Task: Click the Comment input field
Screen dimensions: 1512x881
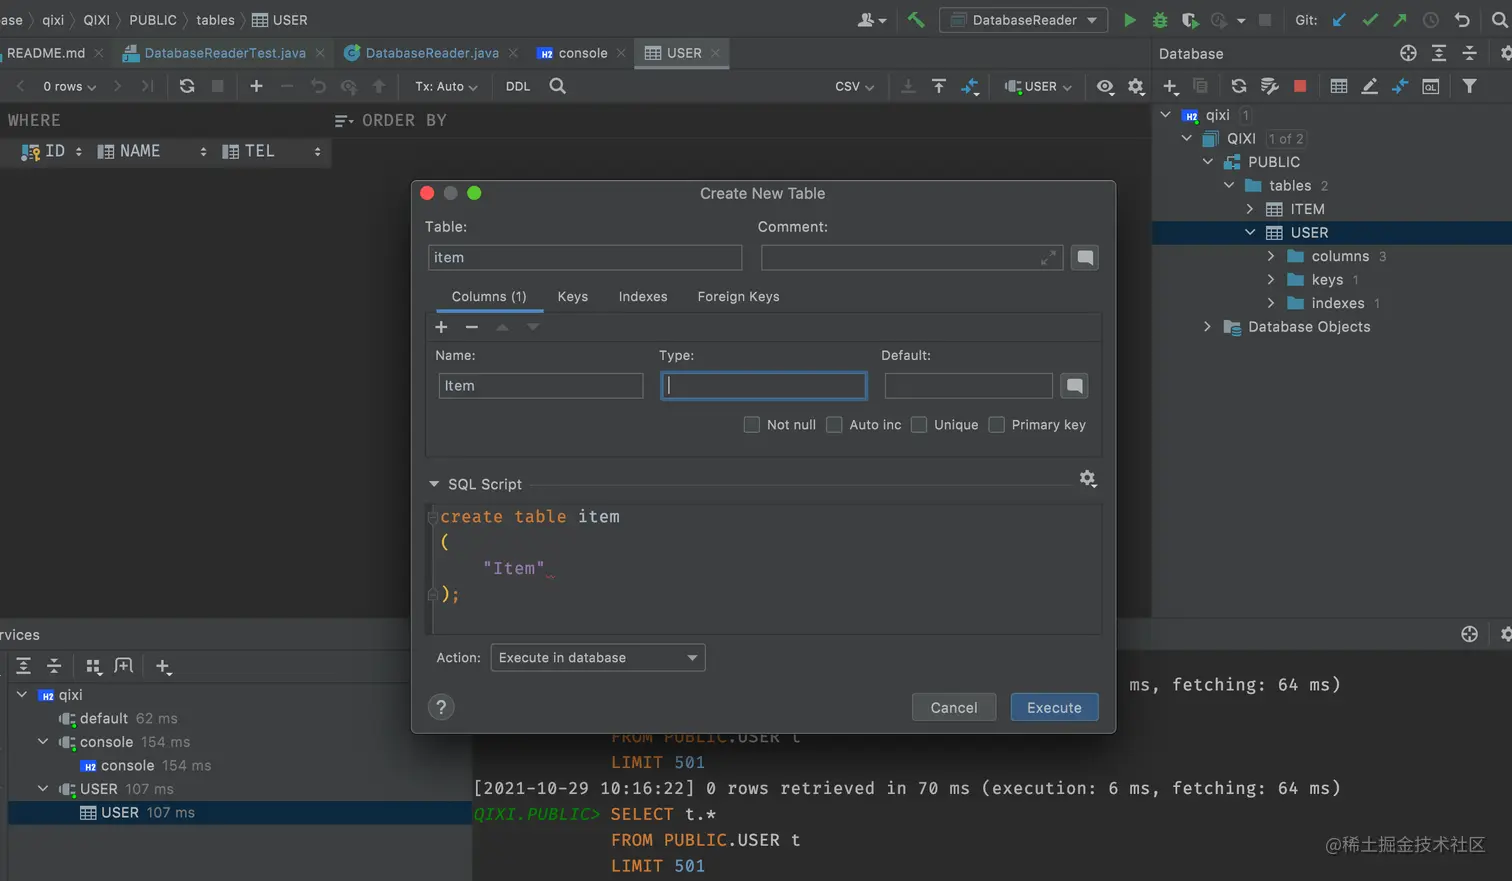Action: click(x=911, y=258)
